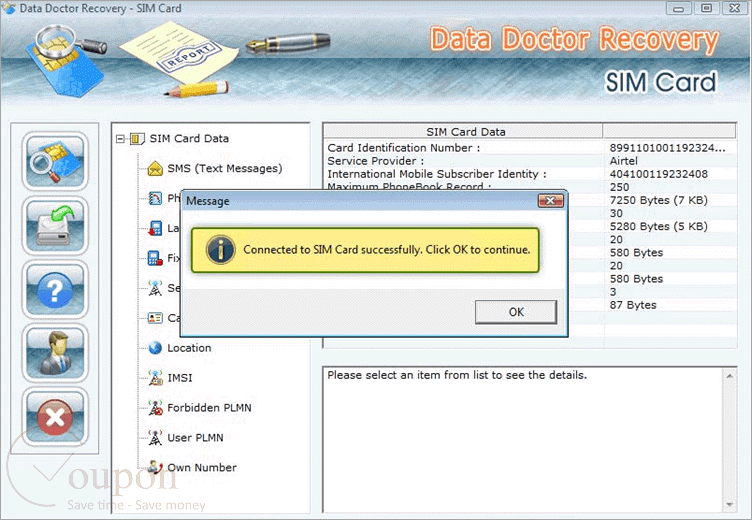The width and height of the screenshot is (752, 520).
Task: Select SMS (Text Messages) tree item
Action: coord(224,168)
